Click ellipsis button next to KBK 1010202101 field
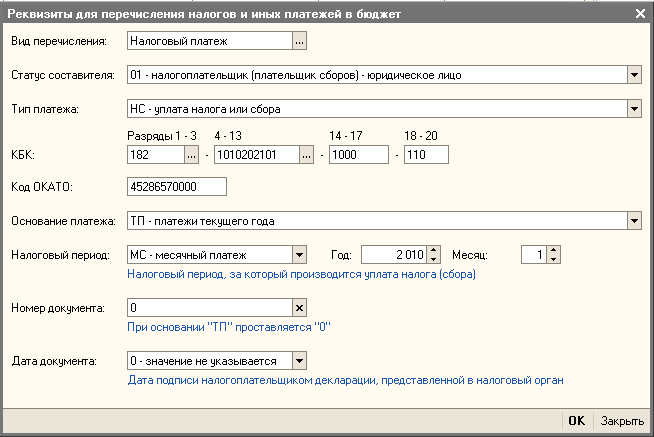 tap(307, 155)
